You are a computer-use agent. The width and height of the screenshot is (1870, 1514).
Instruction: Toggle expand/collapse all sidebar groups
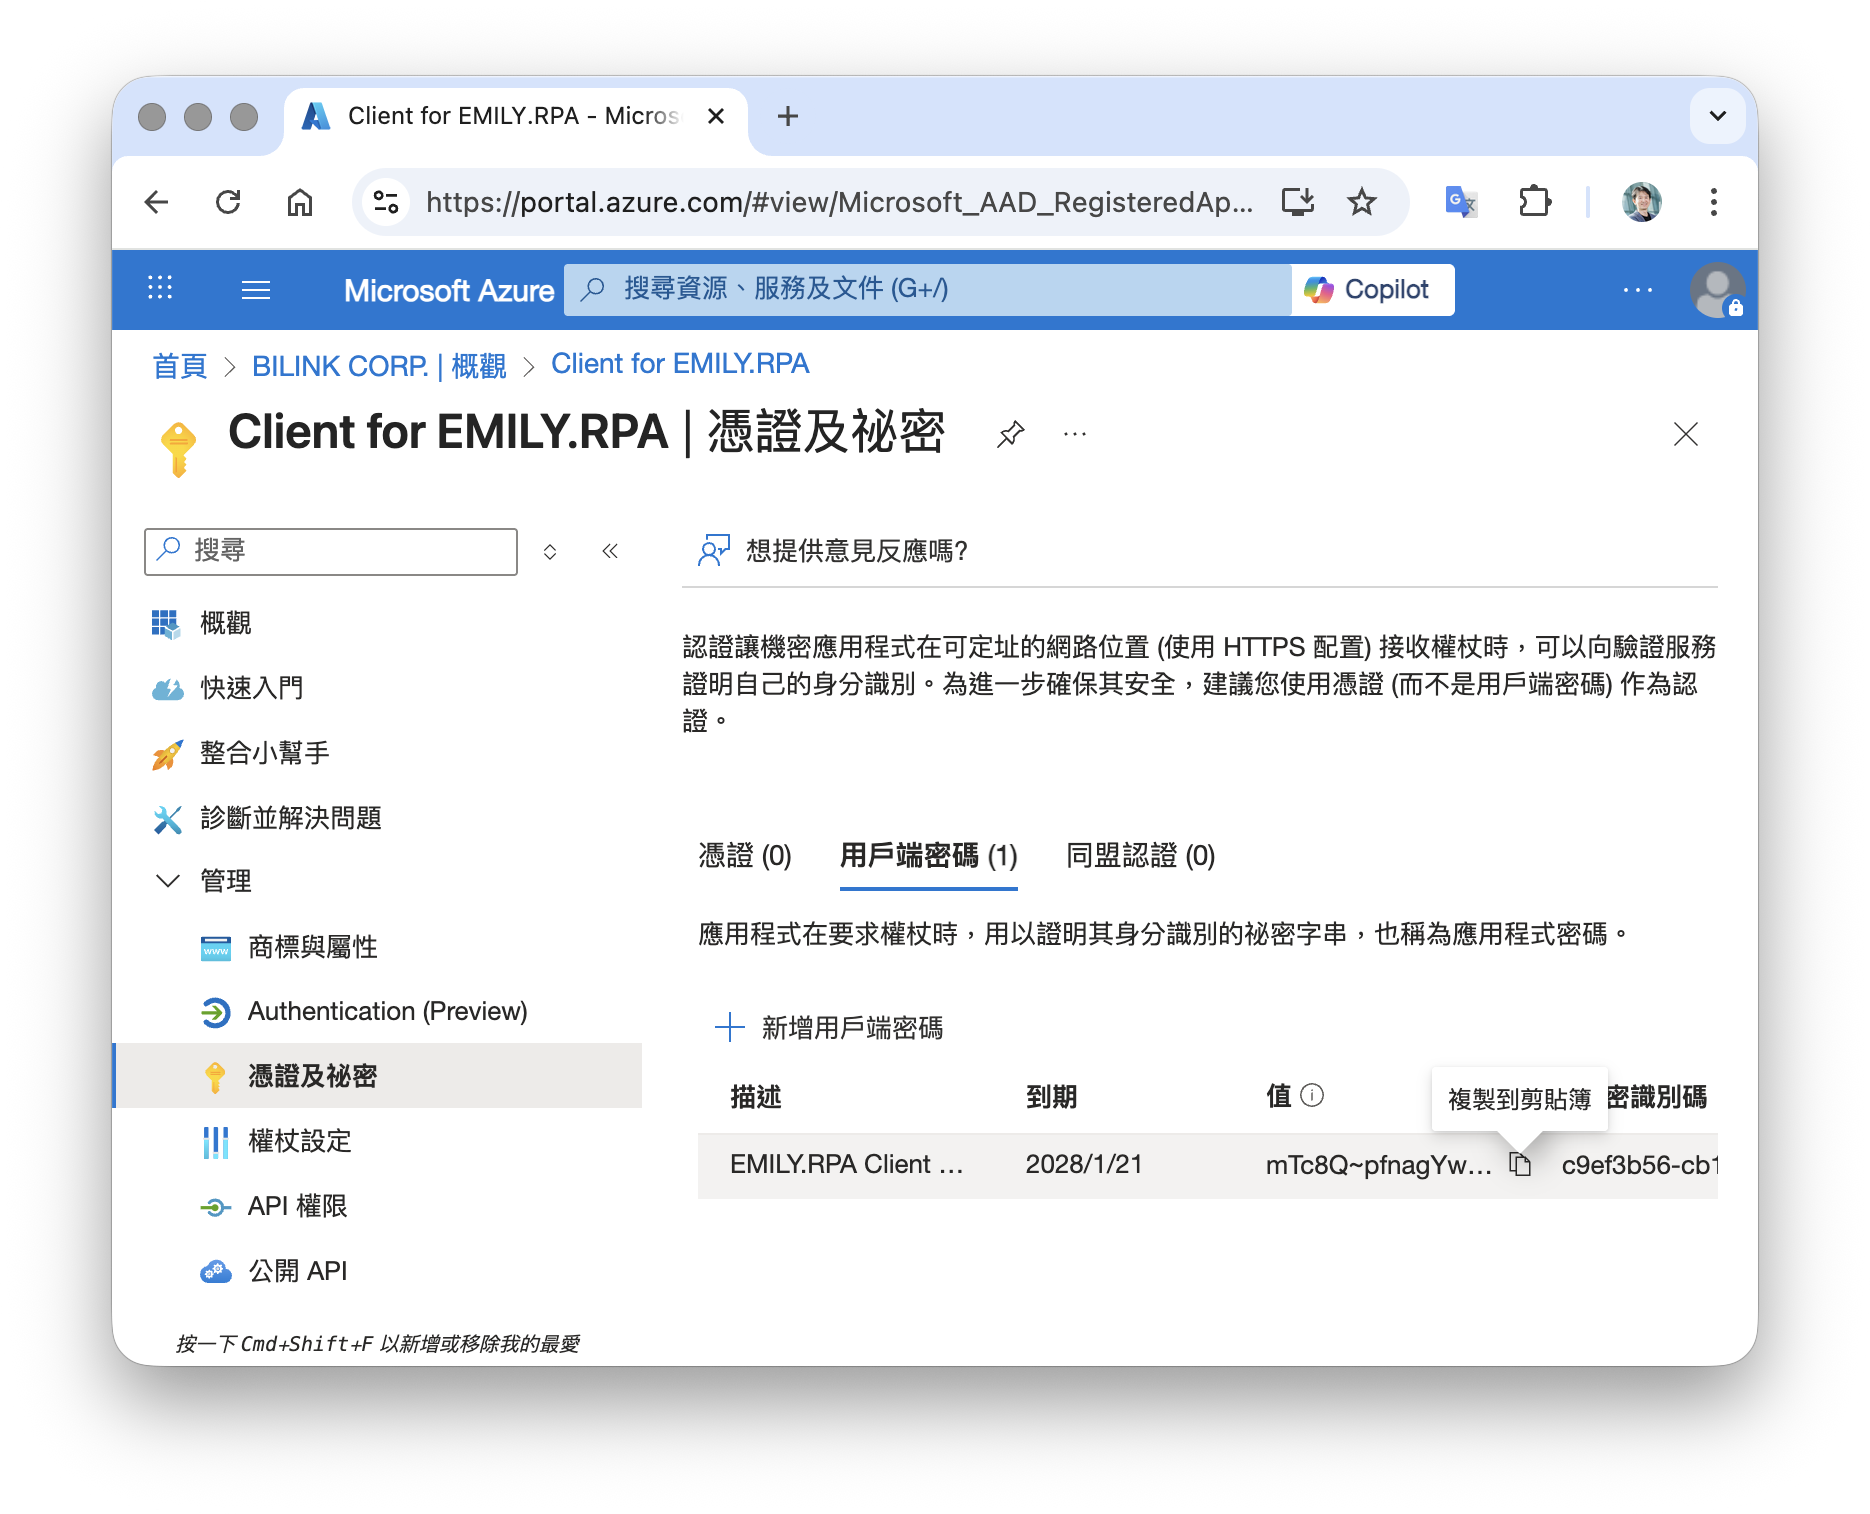pos(550,551)
